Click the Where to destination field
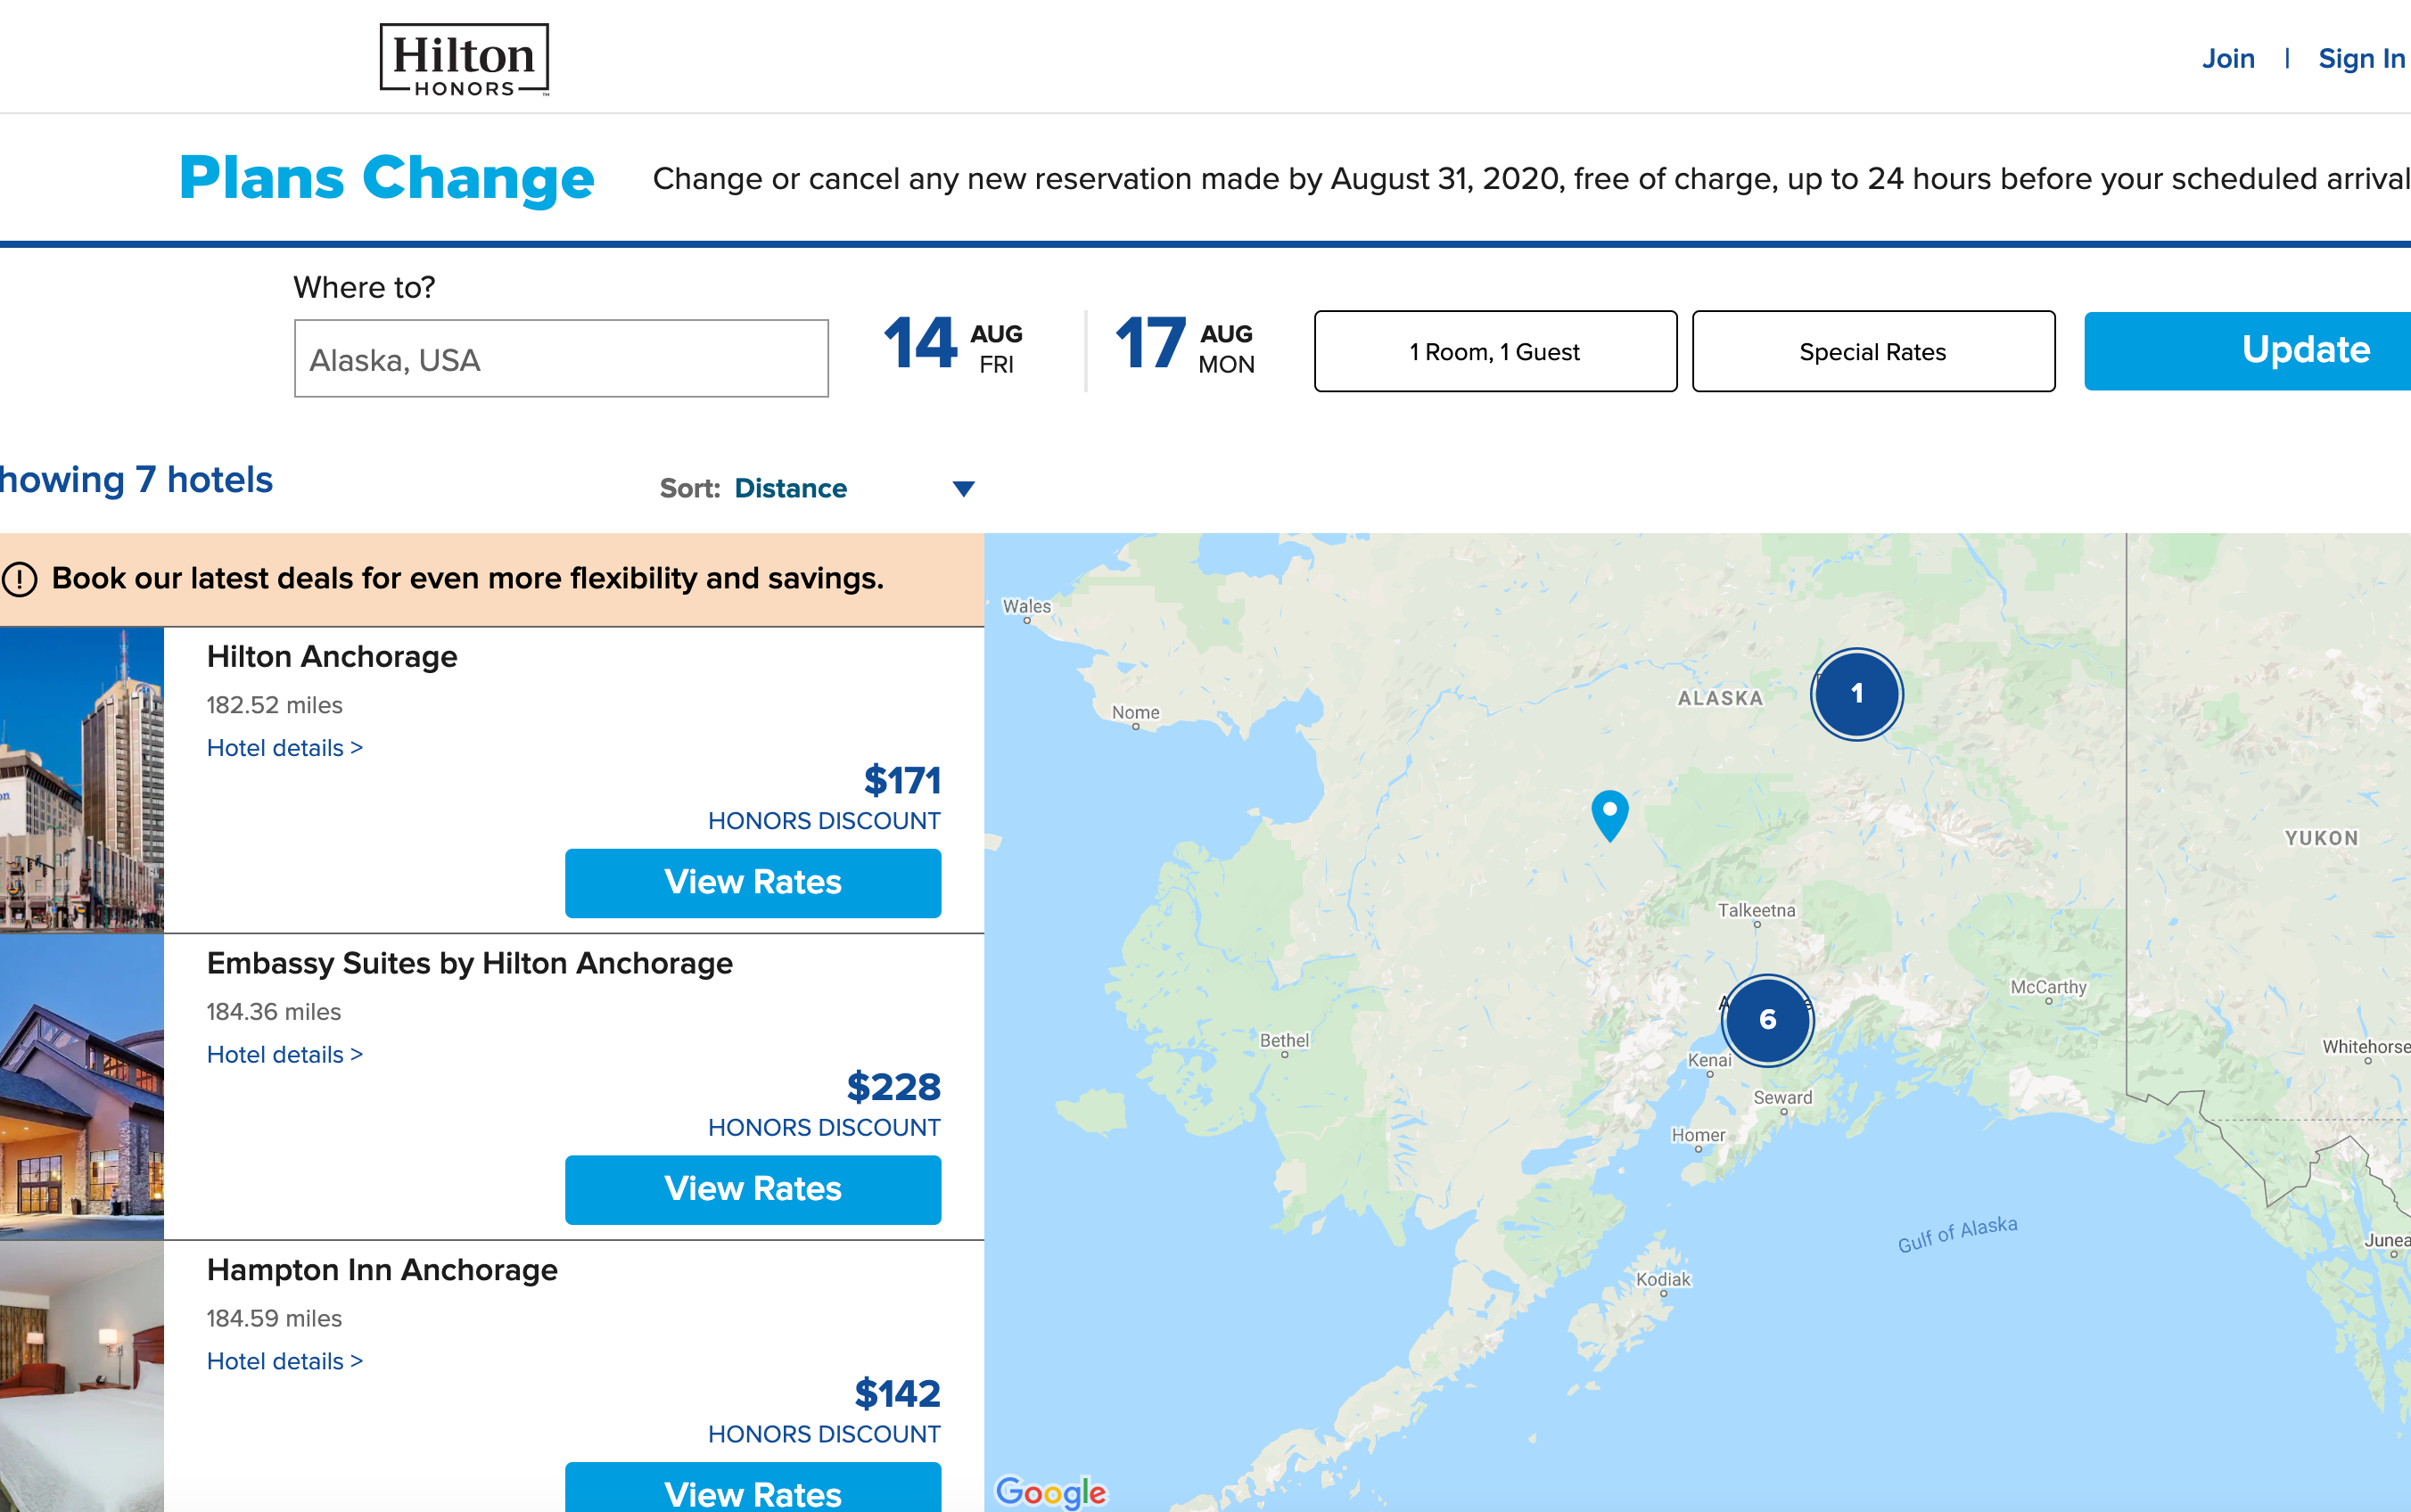2411x1512 pixels. (561, 359)
